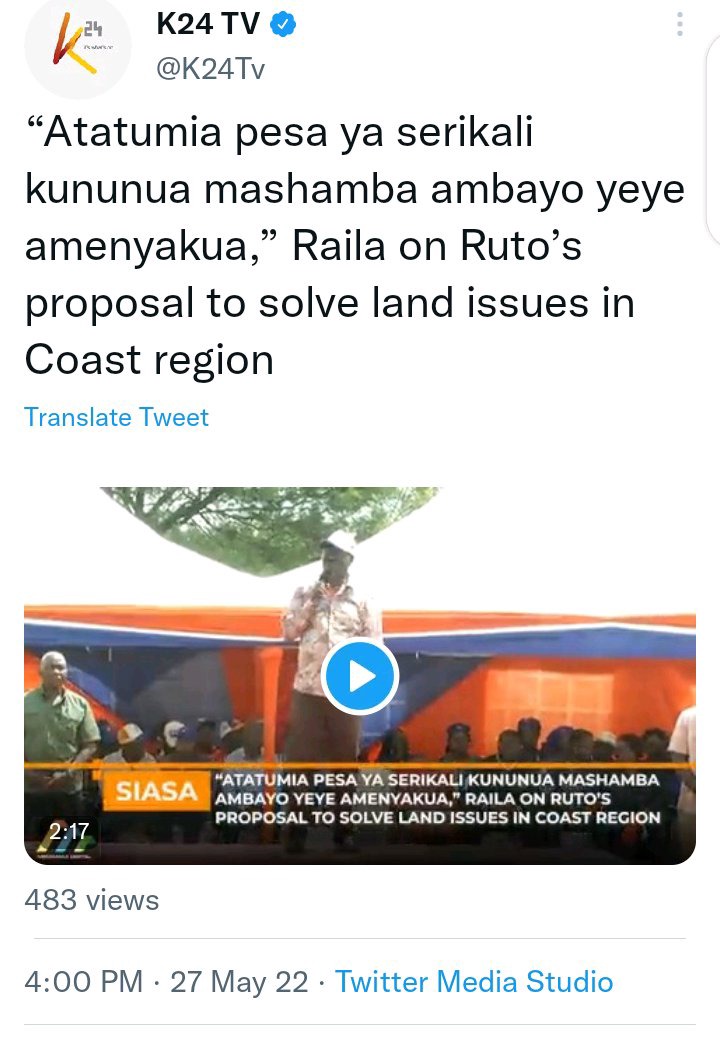Click Translate Tweet
Viewport: 720px width, 1041px height.
pos(117,418)
